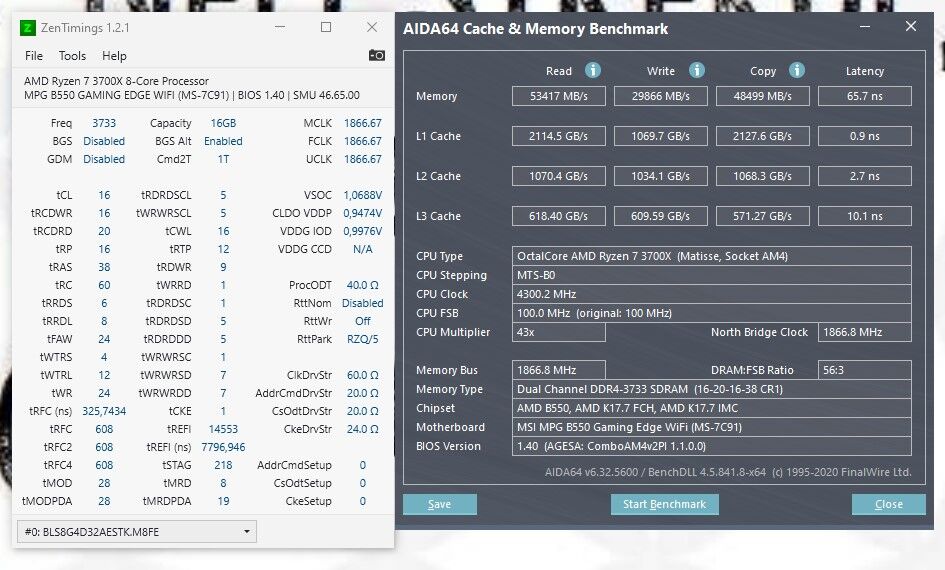Click the Motherboard field MSI MPG B550
The image size is (945, 570).
712,427
